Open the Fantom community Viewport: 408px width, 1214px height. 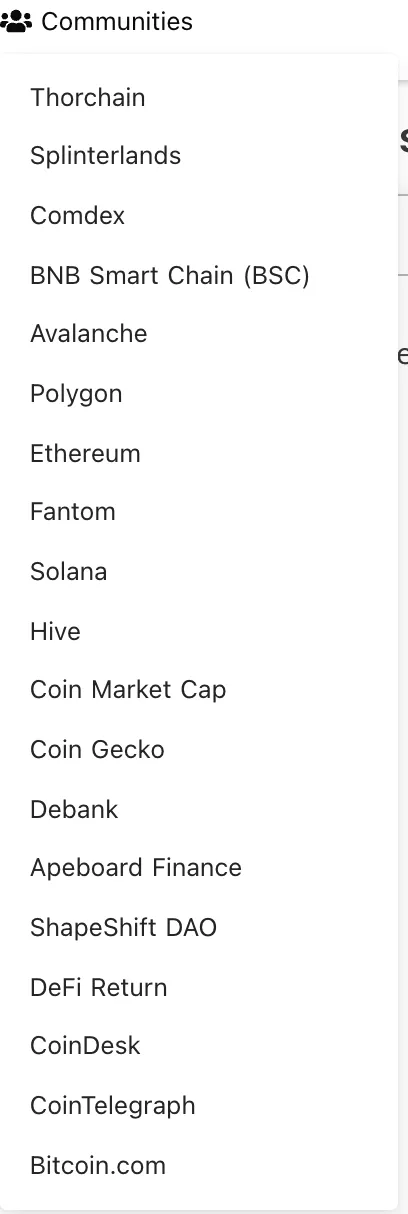pyautogui.click(x=199, y=512)
